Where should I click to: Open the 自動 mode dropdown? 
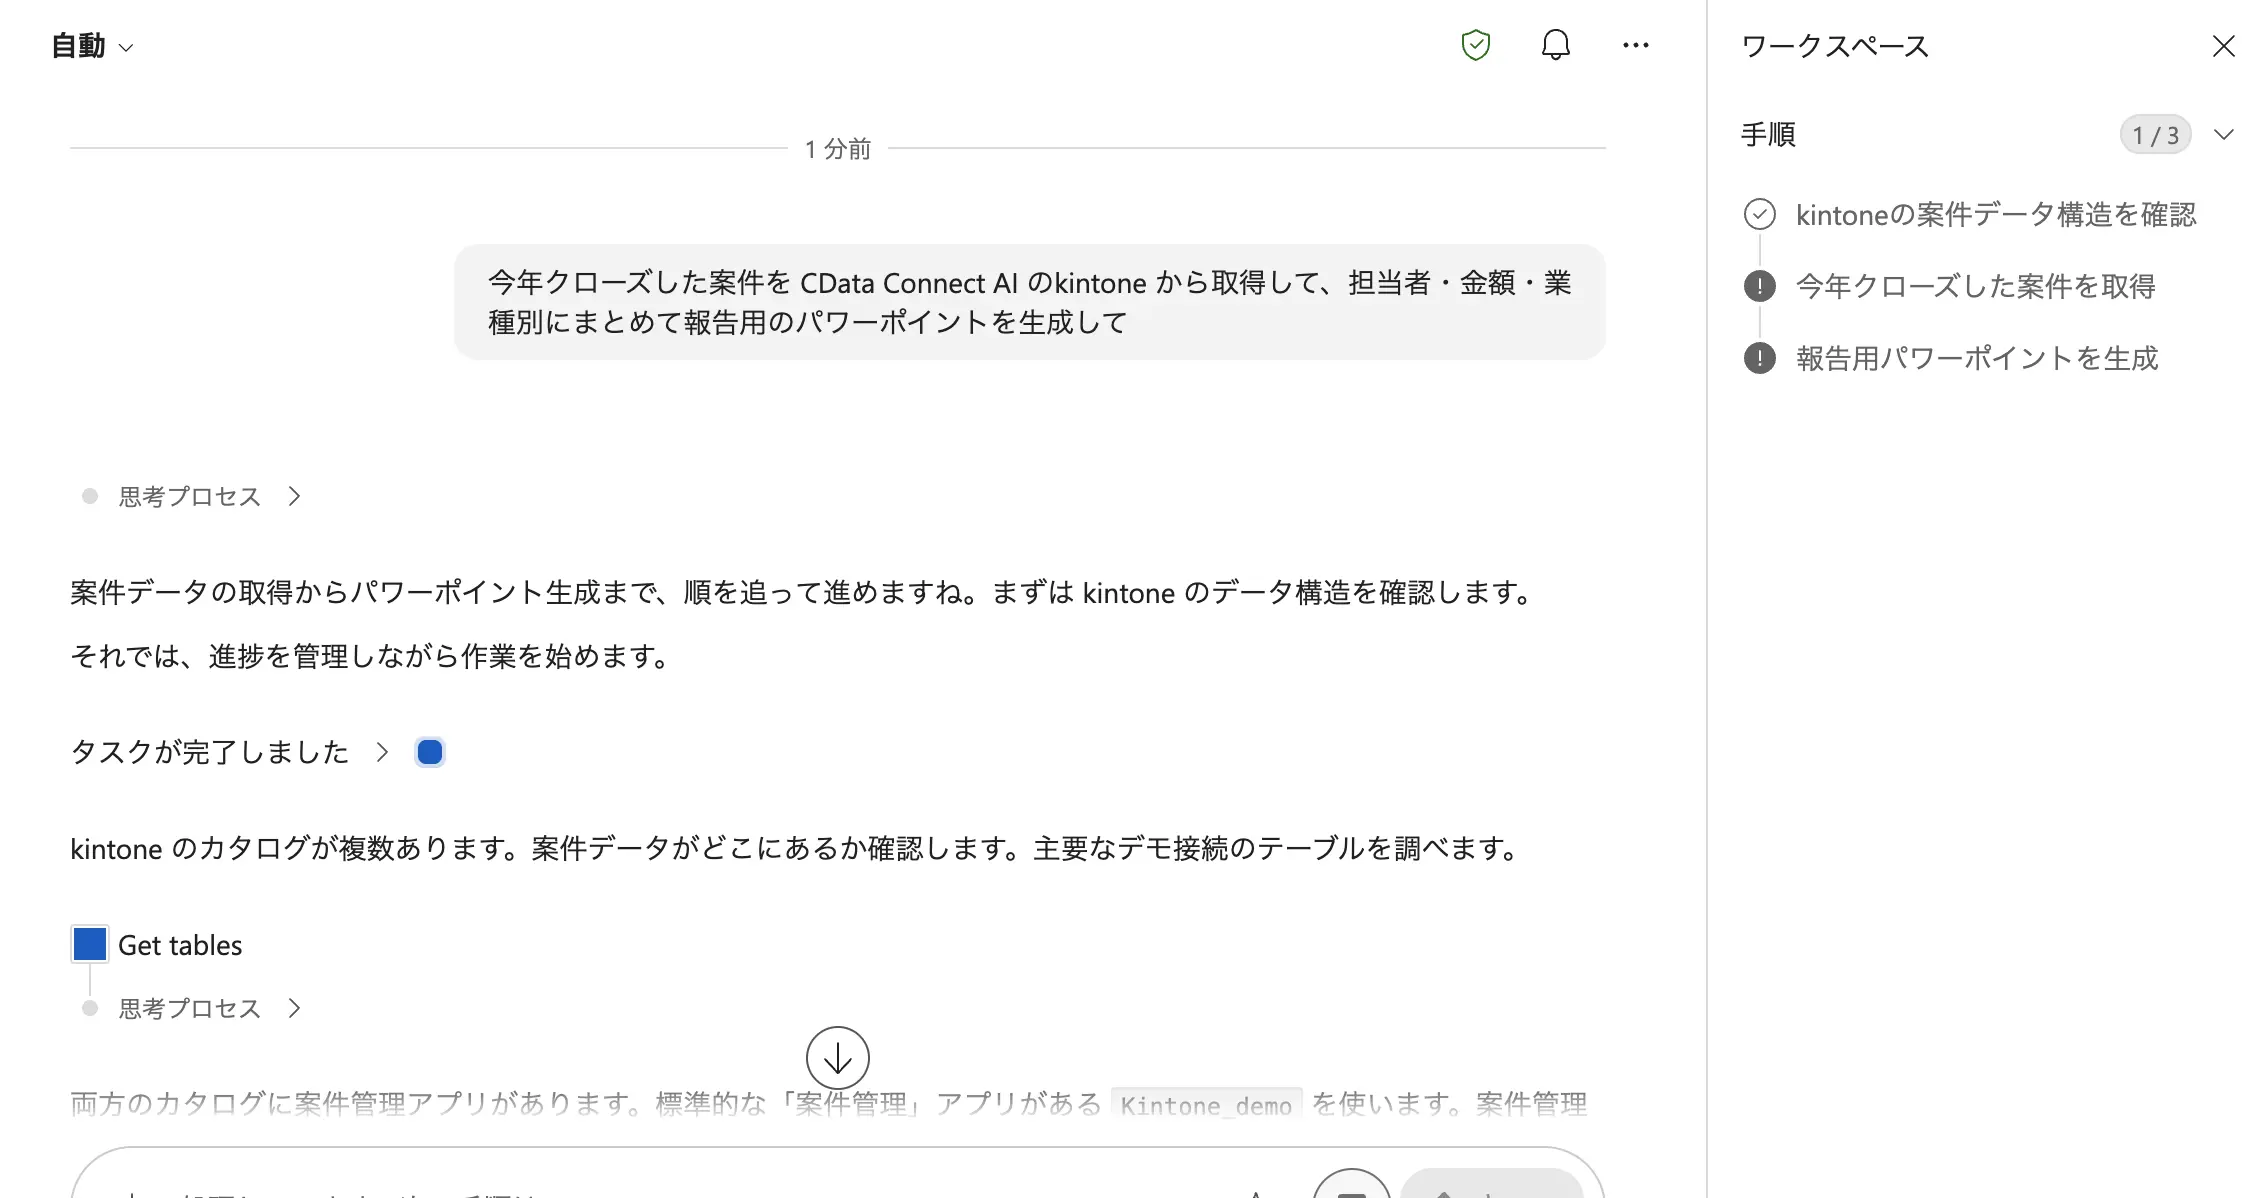point(92,46)
